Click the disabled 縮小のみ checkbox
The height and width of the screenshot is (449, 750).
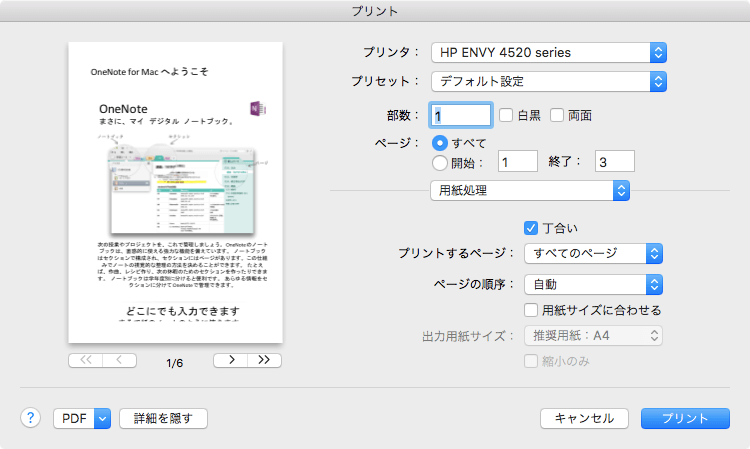(531, 361)
